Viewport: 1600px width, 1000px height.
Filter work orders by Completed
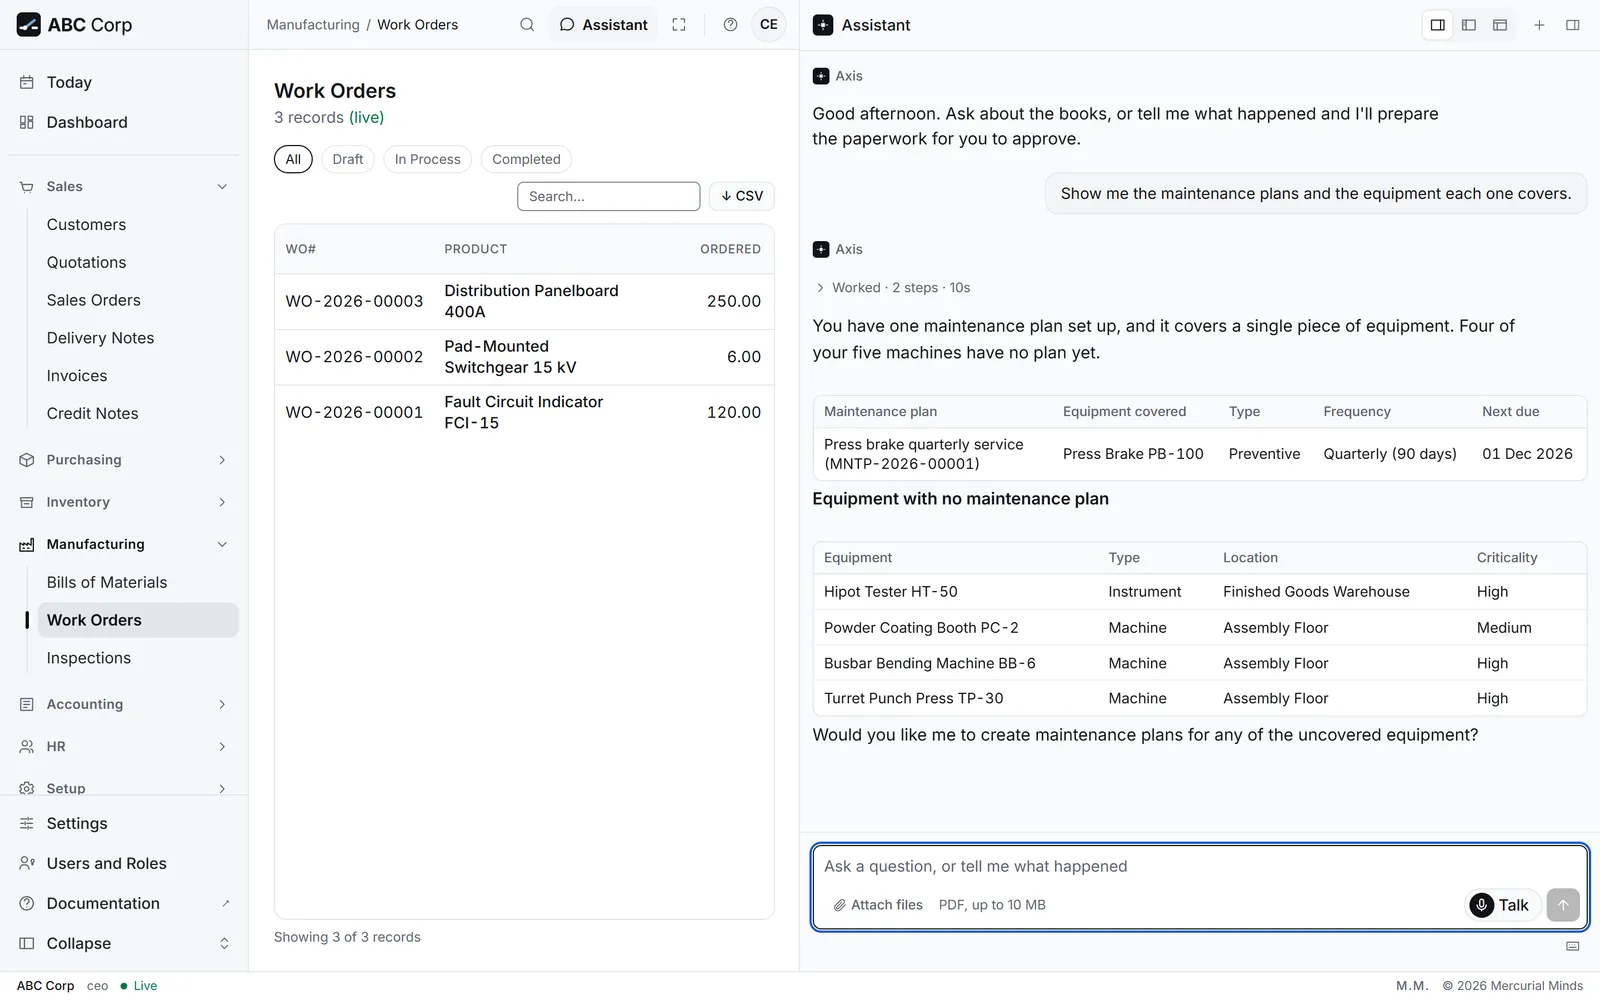526,159
